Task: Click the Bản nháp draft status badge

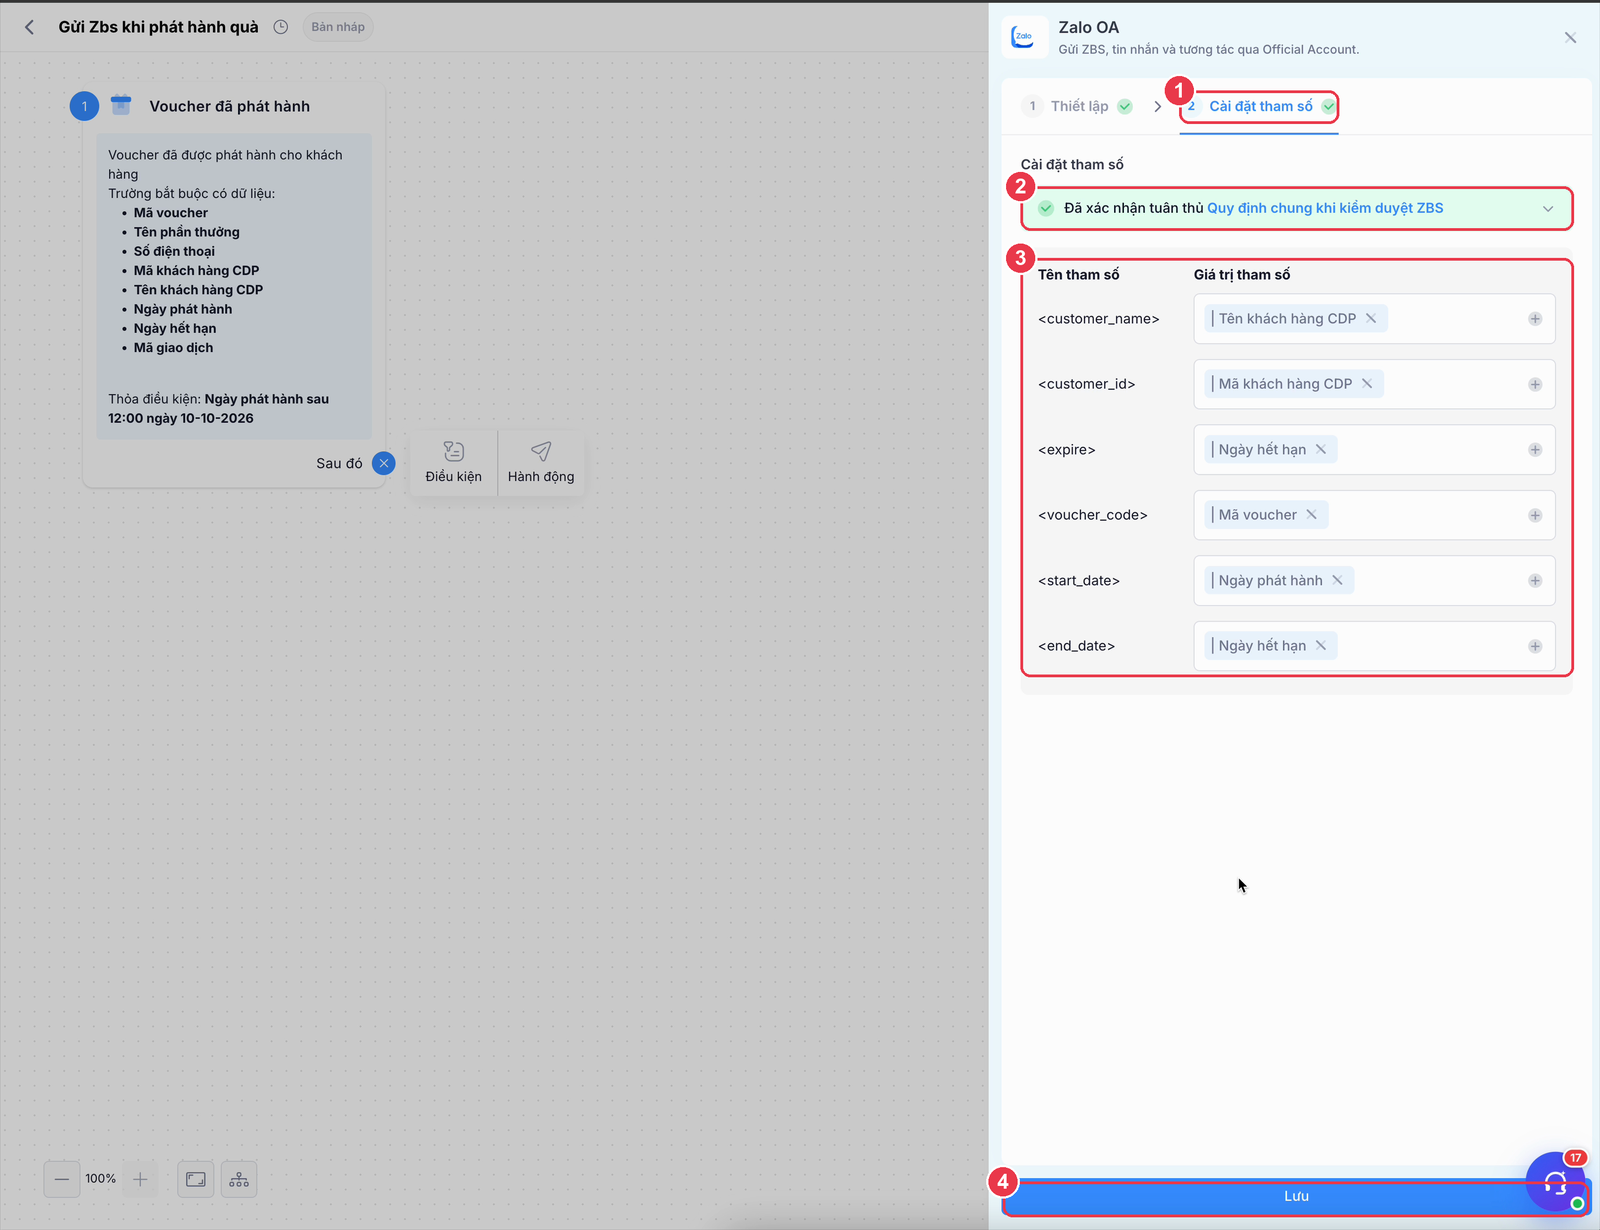Action: tap(338, 27)
